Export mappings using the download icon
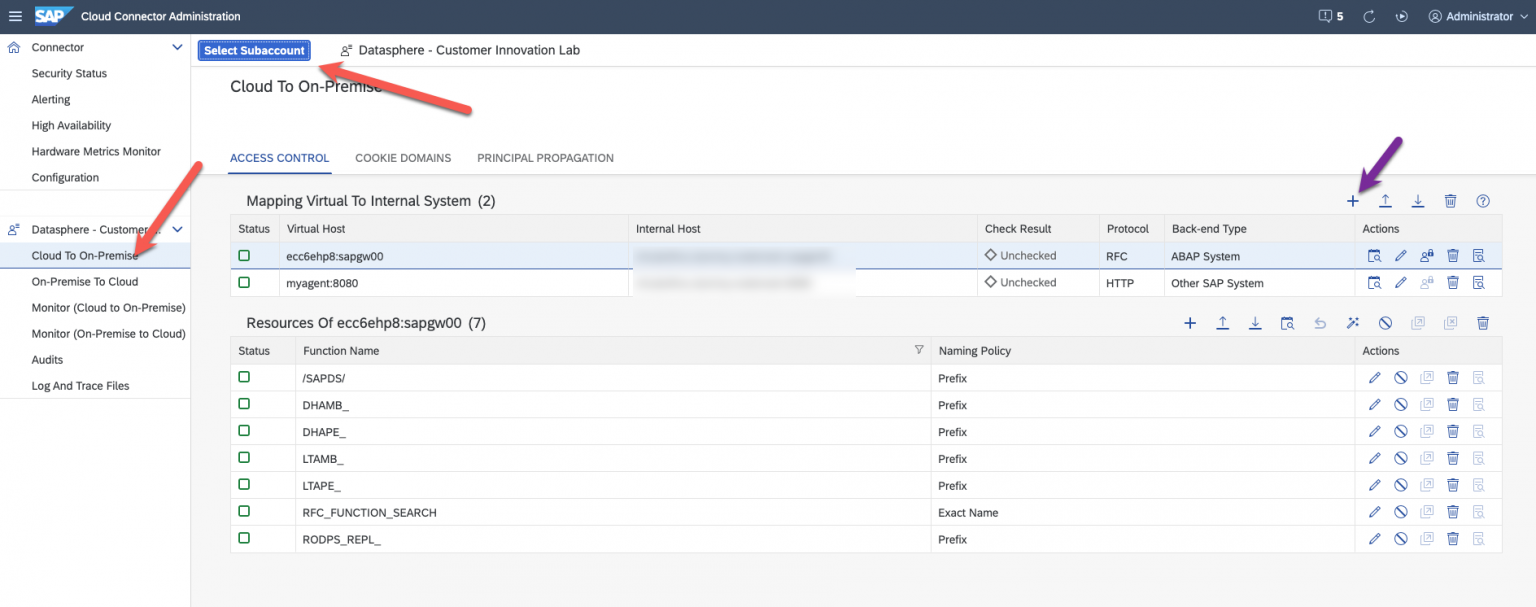The height and width of the screenshot is (607, 1536). tap(1418, 200)
